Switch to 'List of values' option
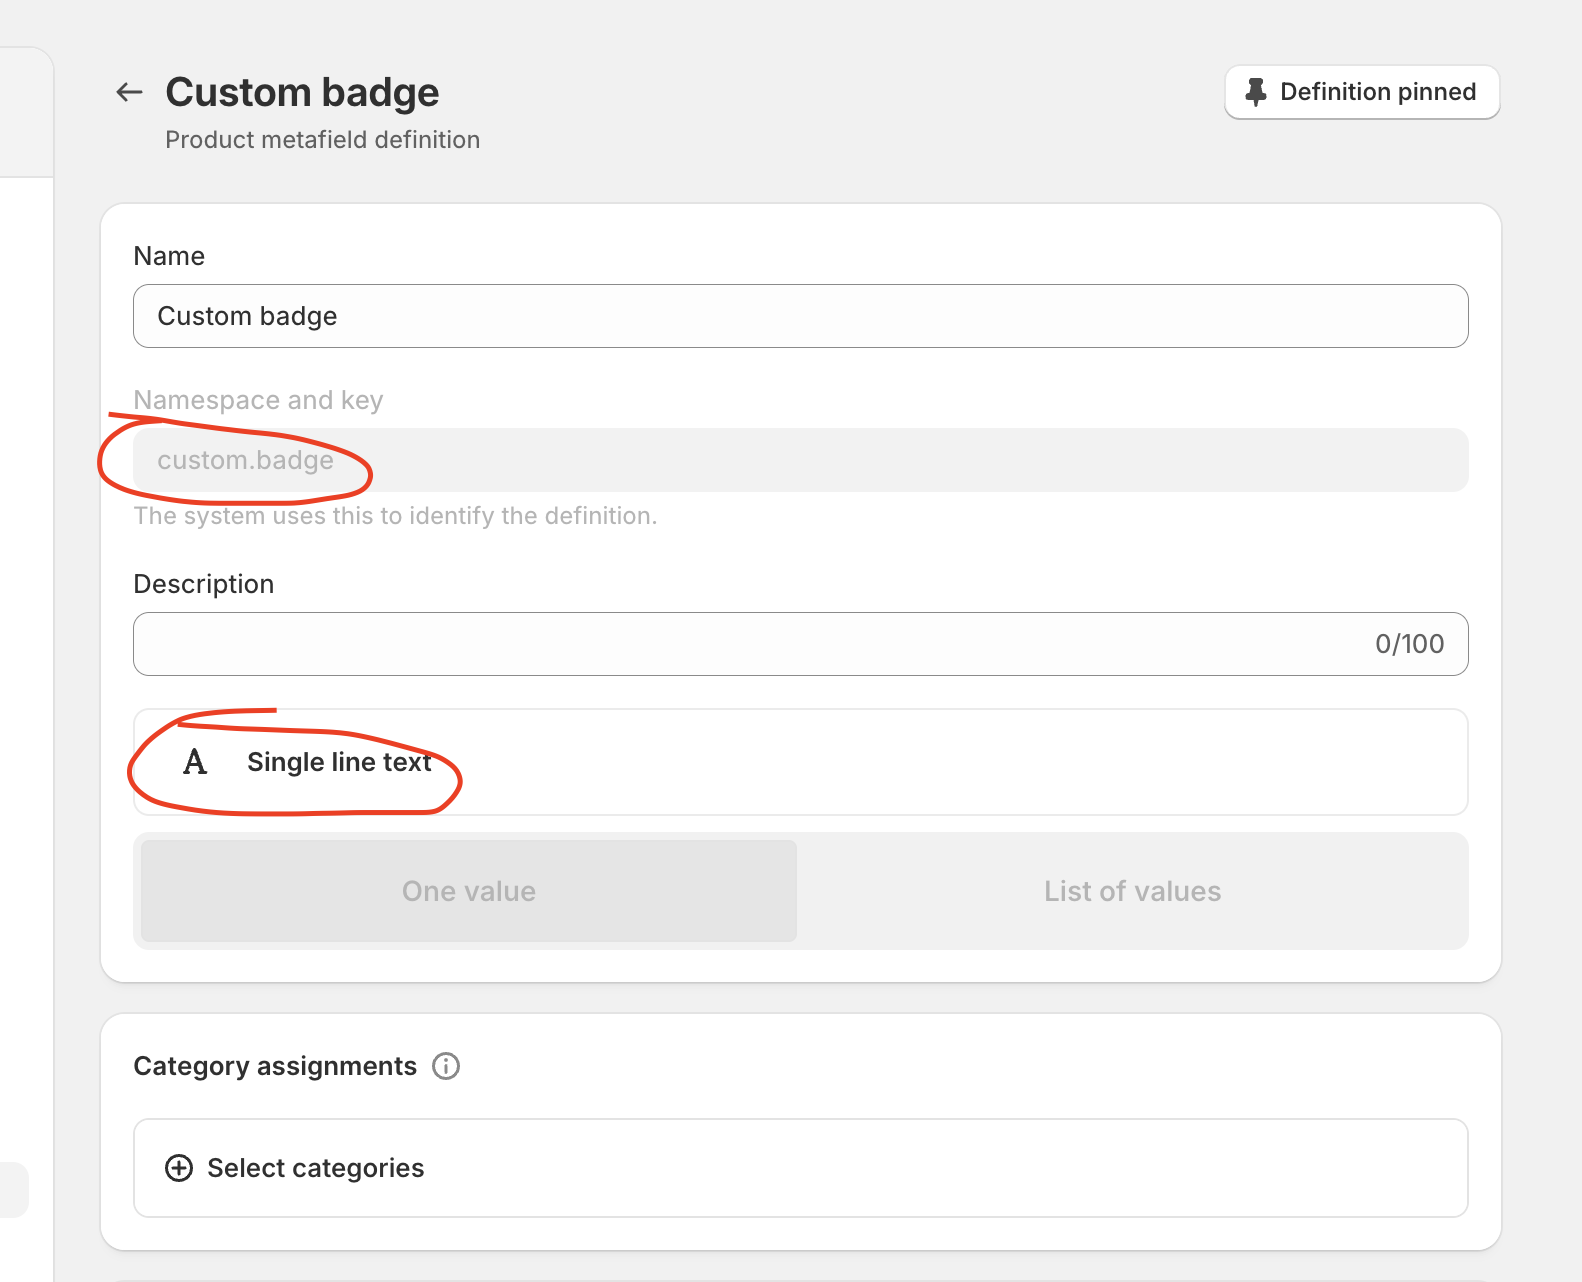This screenshot has height=1282, width=1582. tap(1132, 891)
